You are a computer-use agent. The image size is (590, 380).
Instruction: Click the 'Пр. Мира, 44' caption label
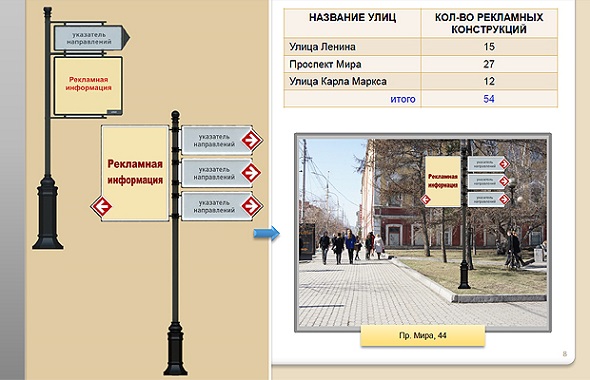(423, 335)
